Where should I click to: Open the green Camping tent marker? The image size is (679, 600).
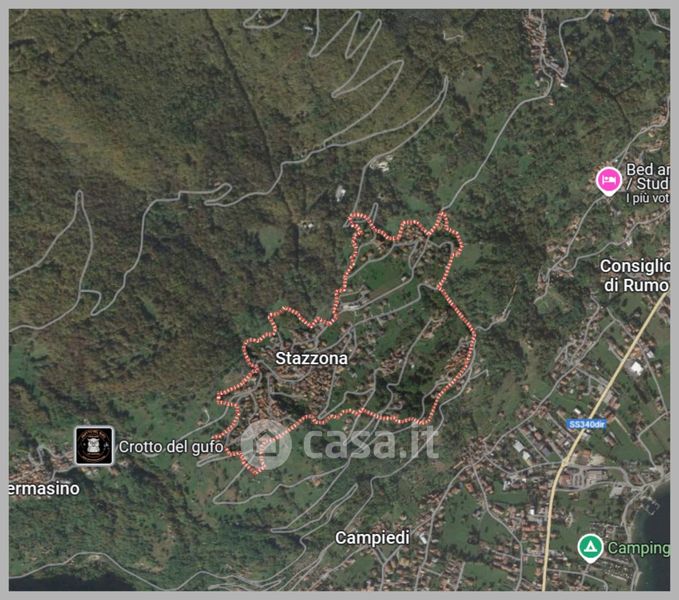(x=590, y=548)
